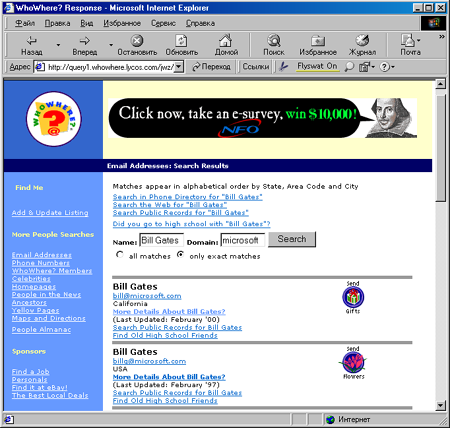Open the Flyswat options dropdown arrow

(x=373, y=67)
